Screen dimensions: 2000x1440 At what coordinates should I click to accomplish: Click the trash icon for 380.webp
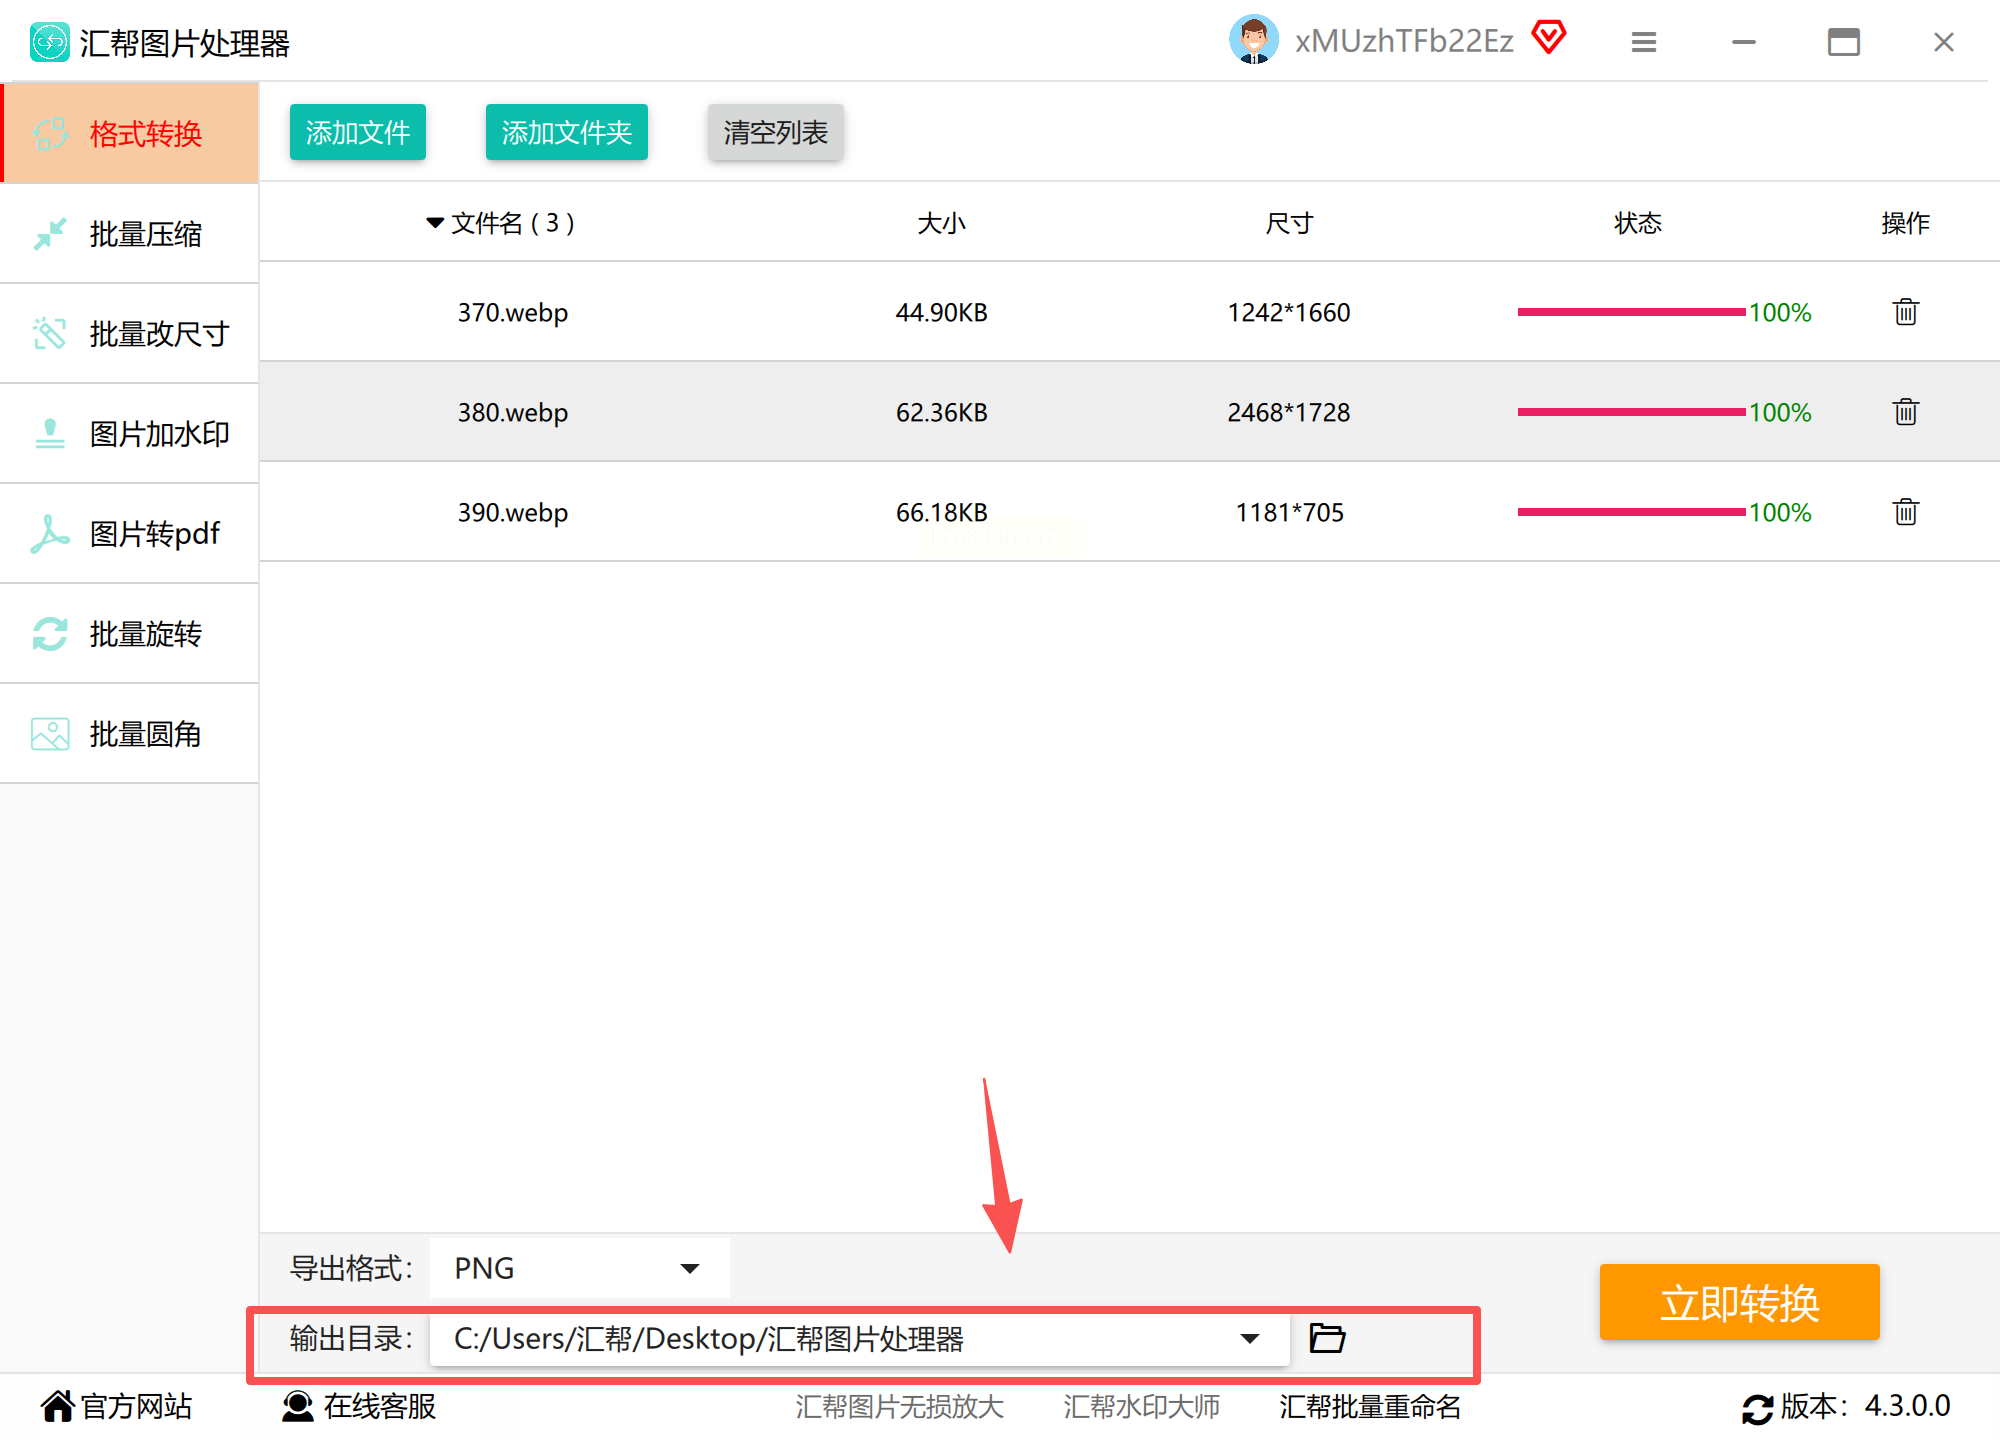[x=1905, y=412]
